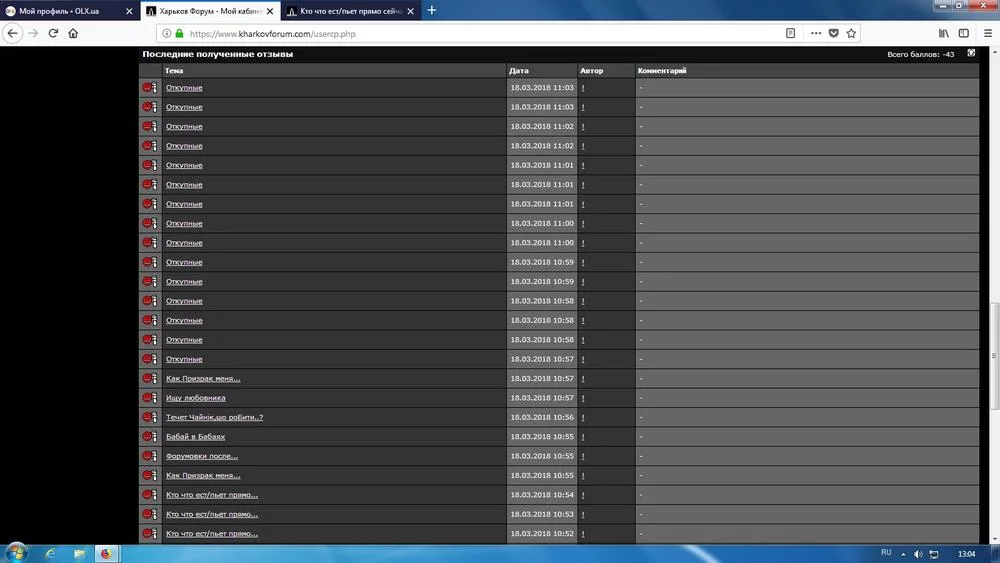This screenshot has height=563, width=1000.
Task: Switch to Кто что ест/пьет tab
Action: coord(351,11)
